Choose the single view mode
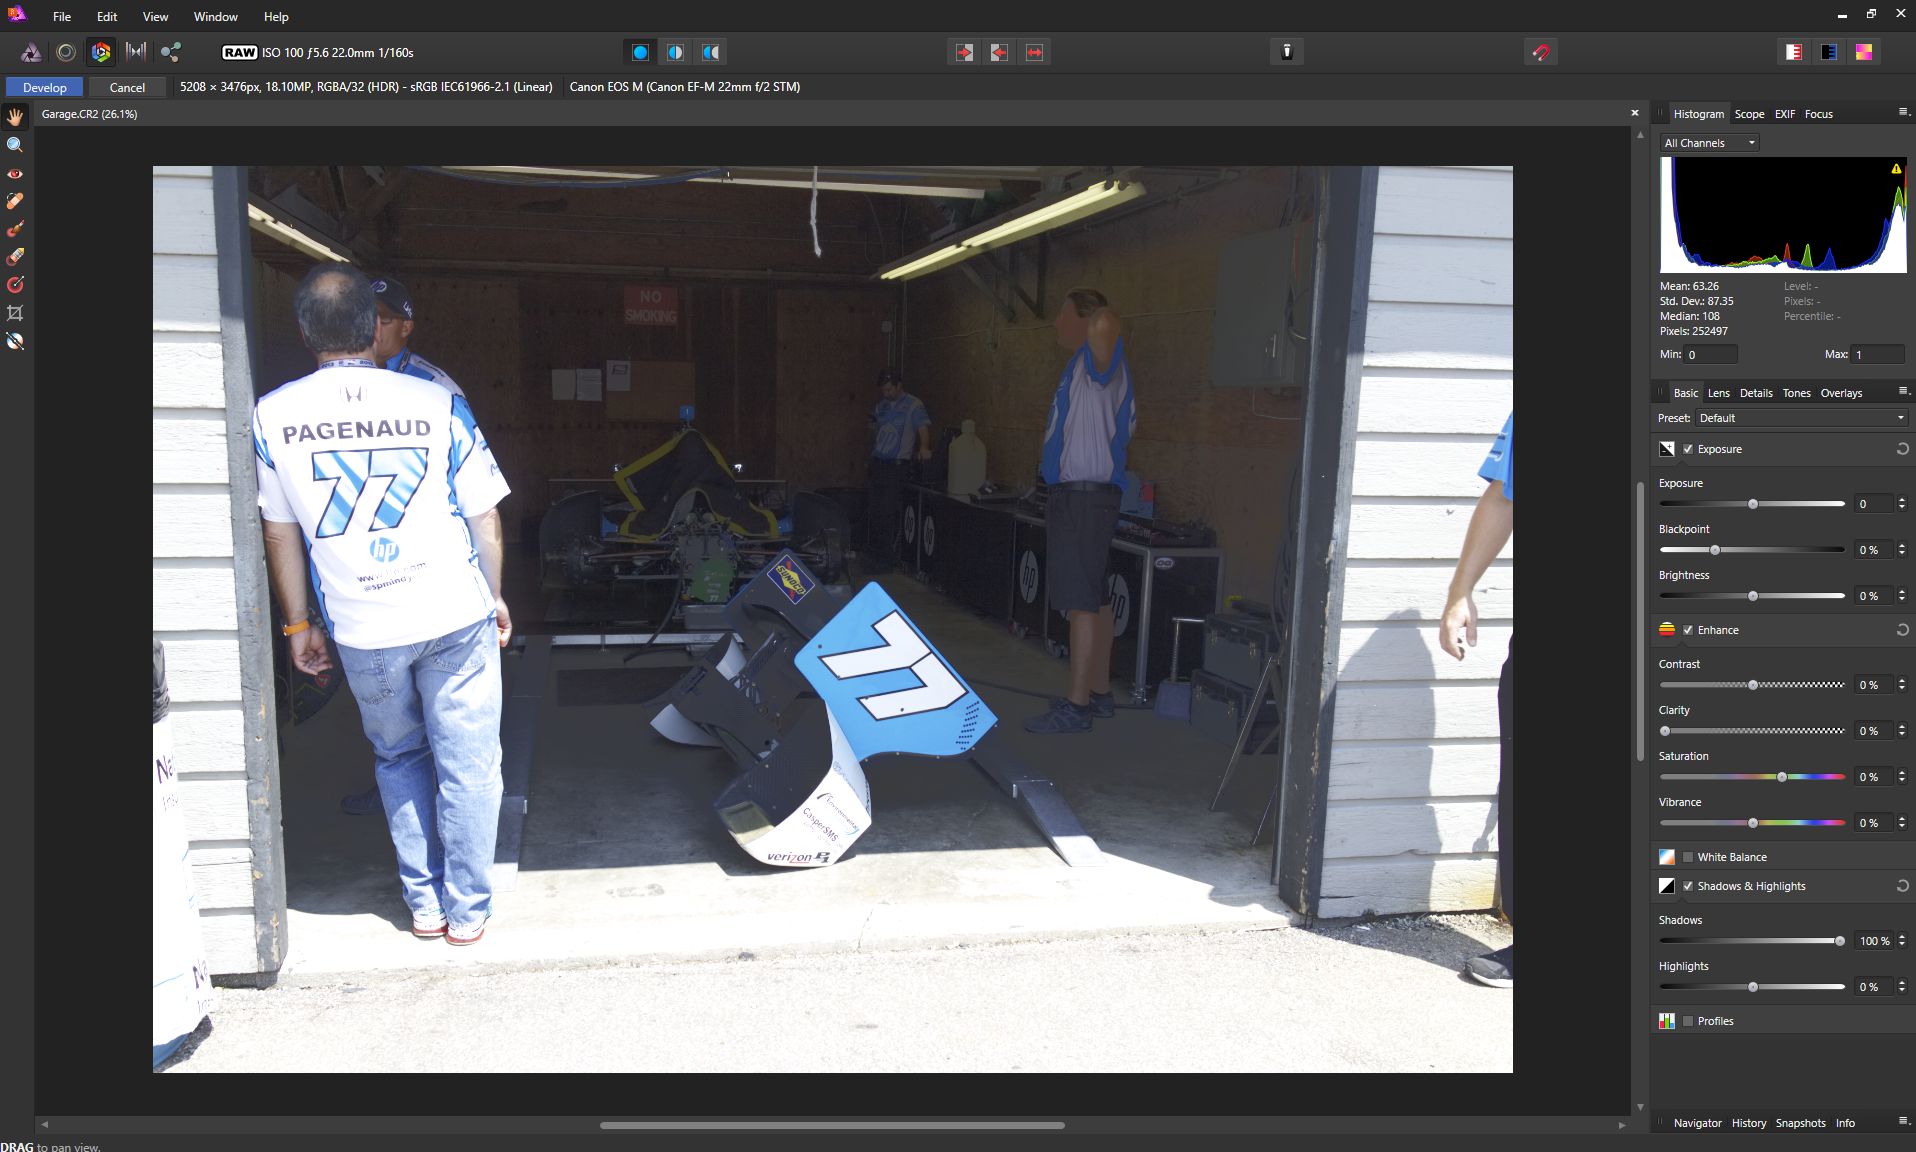The height and width of the screenshot is (1152, 1916). pyautogui.click(x=641, y=52)
